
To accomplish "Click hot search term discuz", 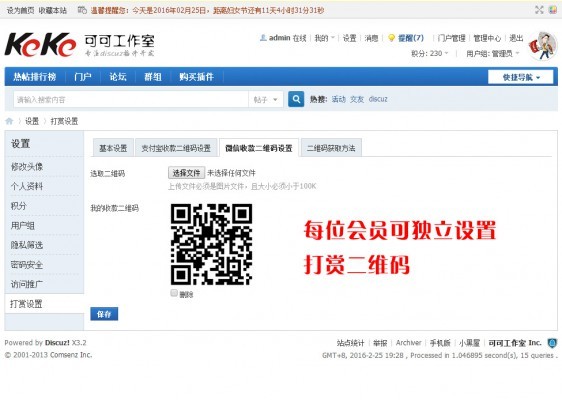I will pyautogui.click(x=378, y=99).
